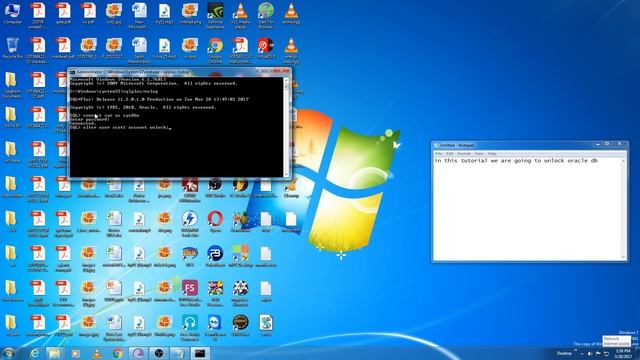Close the Notepad window
This screenshot has height=360, width=640.
point(619,144)
